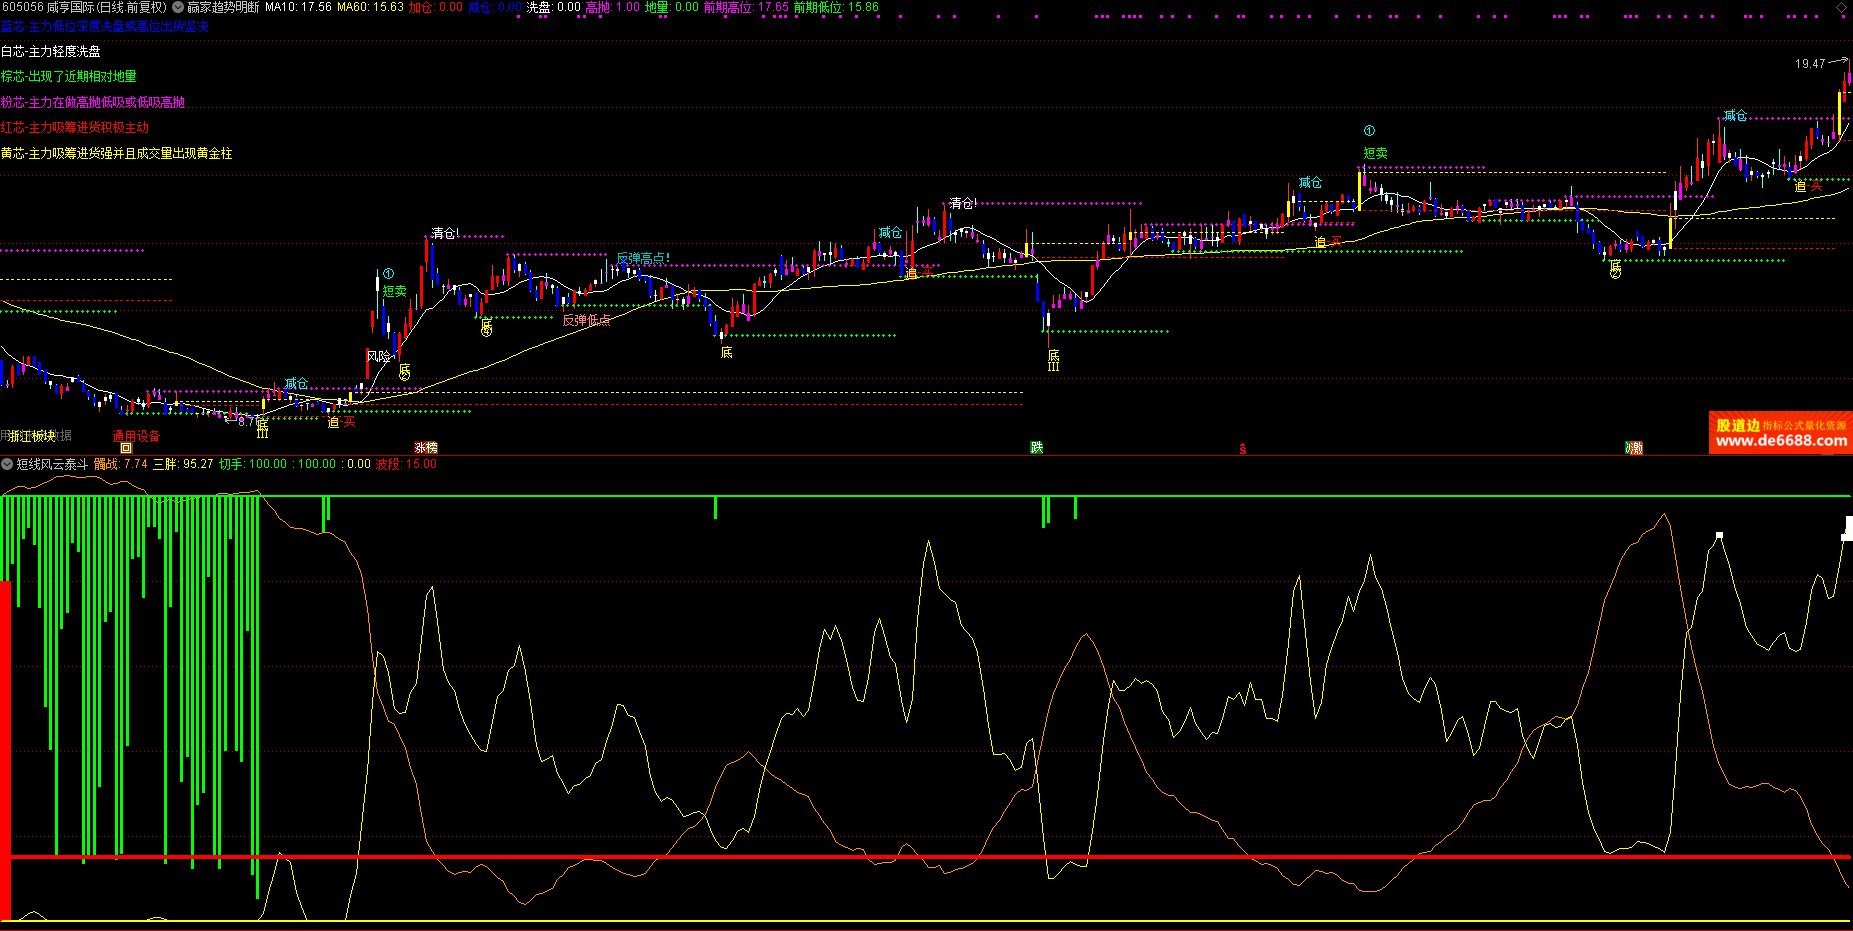Image resolution: width=1853 pixels, height=931 pixels.
Task: Click the 激 event marker icon
Action: point(1634,448)
